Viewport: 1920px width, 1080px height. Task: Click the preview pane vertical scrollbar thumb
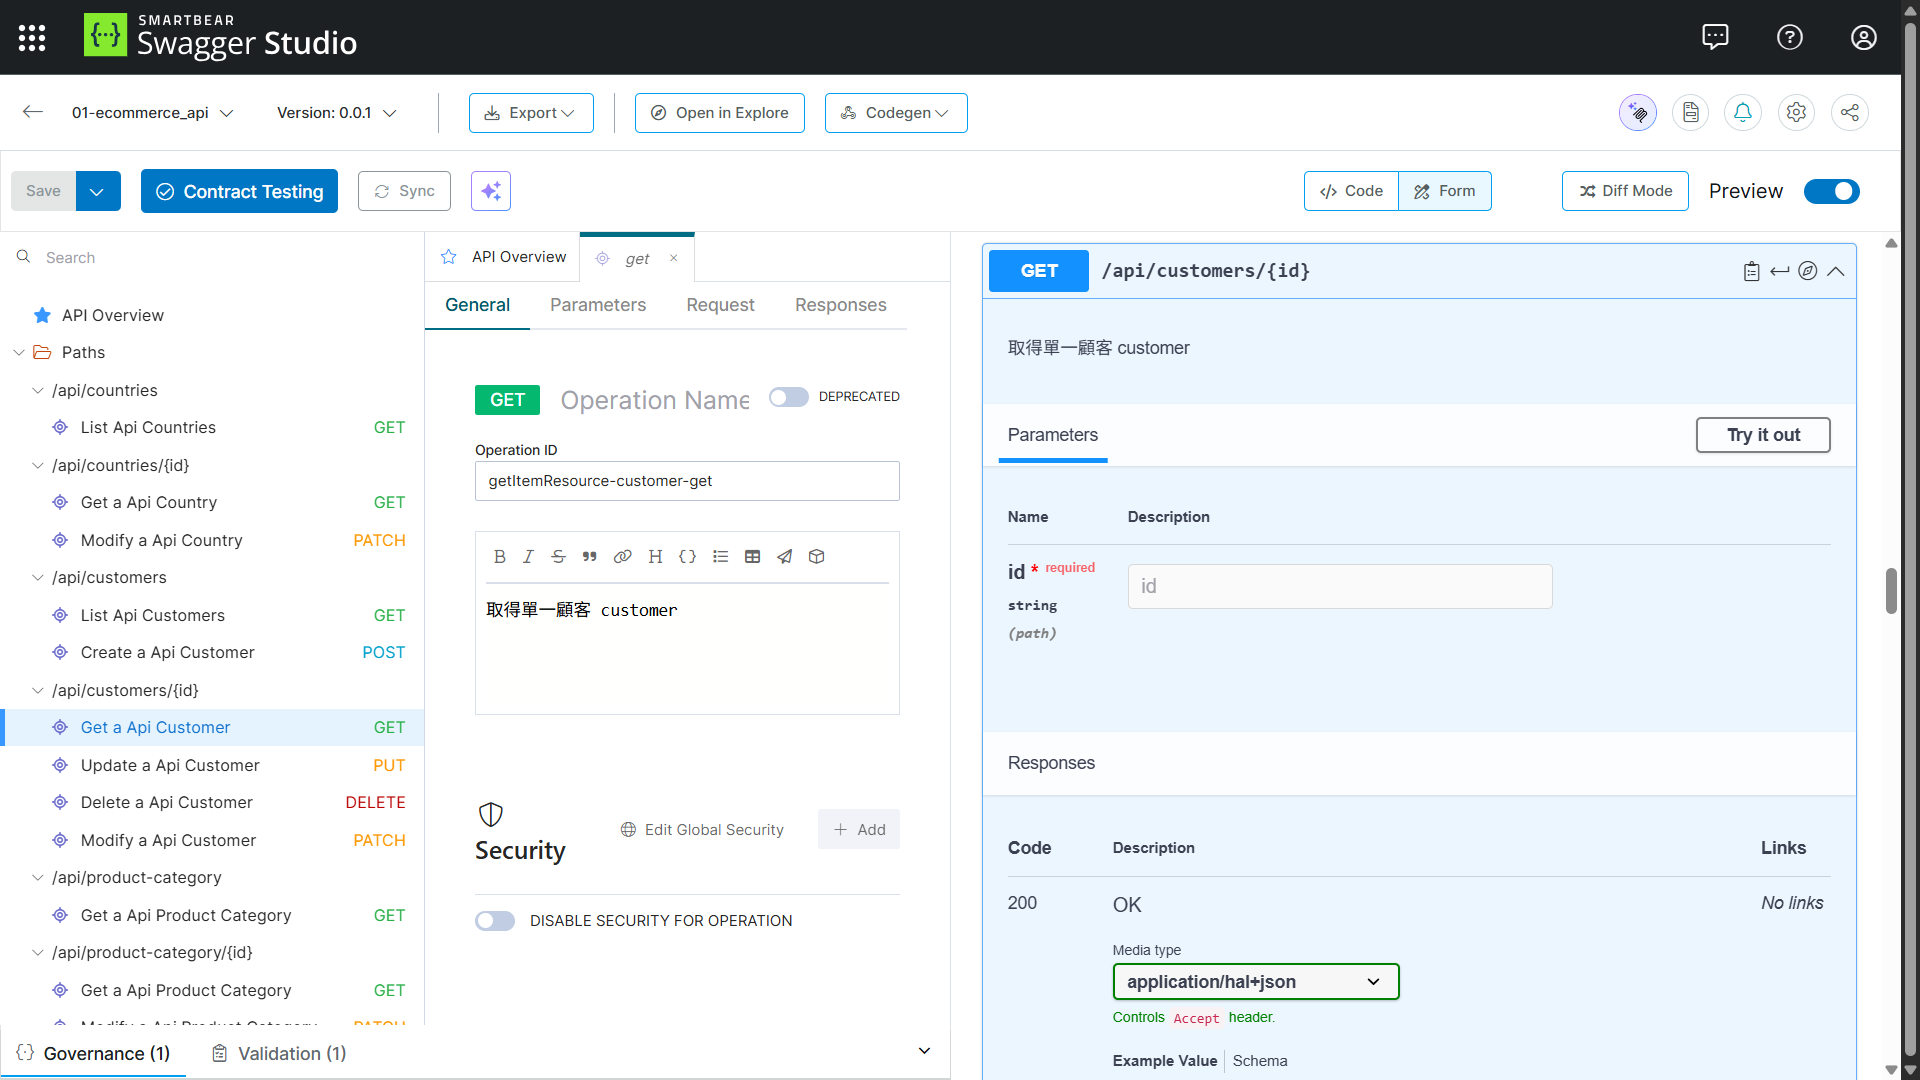[x=1891, y=591]
